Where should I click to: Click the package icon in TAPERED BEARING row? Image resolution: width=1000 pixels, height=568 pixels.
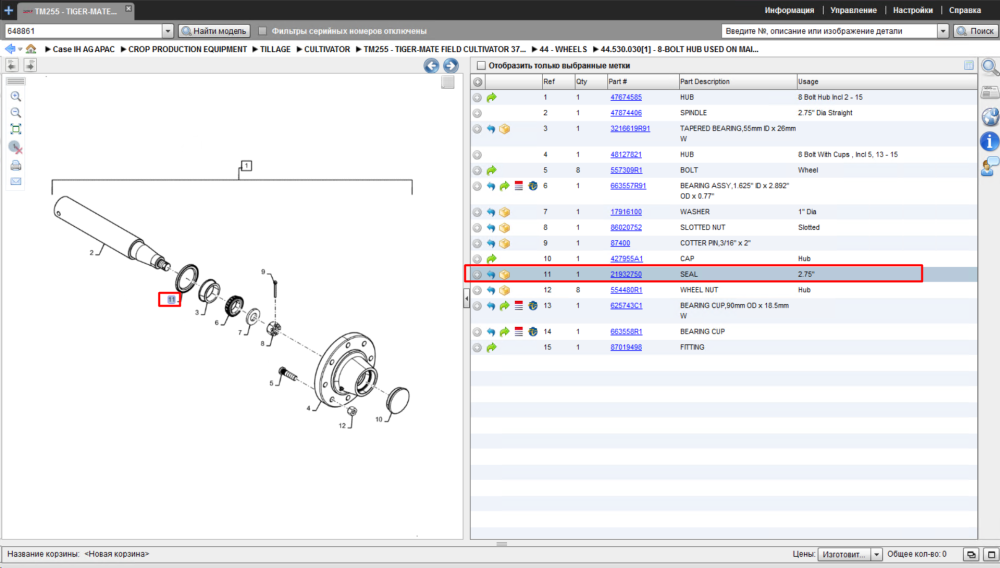tap(504, 129)
